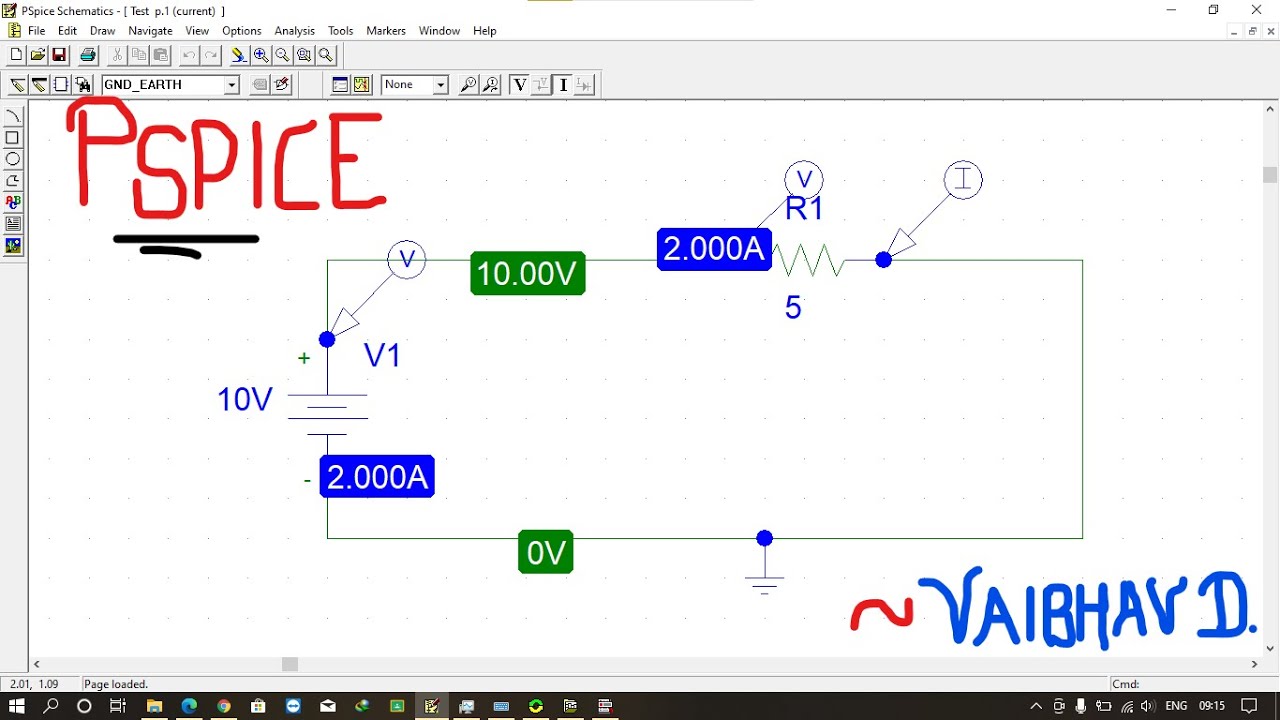The width and height of the screenshot is (1280, 720).
Task: Select the Draw Circle tool
Action: tap(13, 159)
